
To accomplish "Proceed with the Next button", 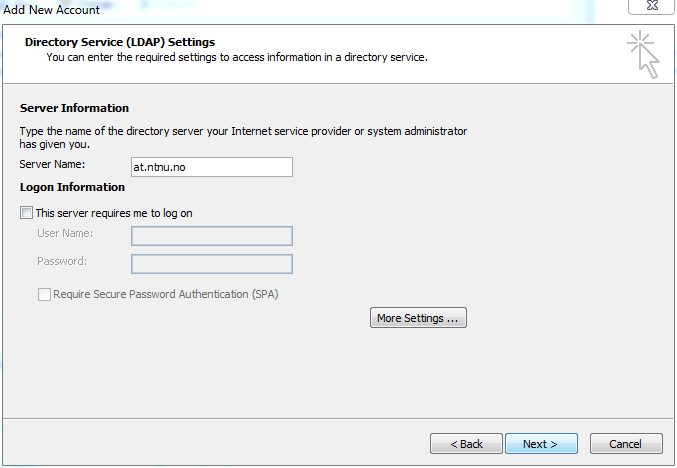I will (541, 444).
